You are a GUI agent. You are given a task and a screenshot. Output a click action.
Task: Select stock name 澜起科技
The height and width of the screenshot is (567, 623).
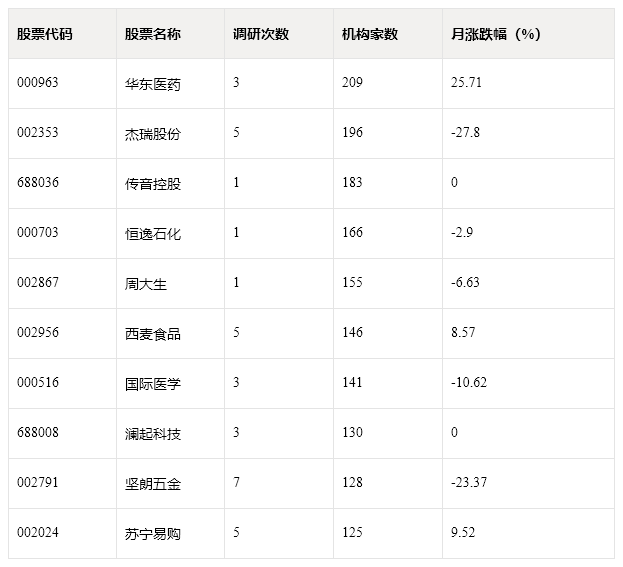tap(153, 434)
